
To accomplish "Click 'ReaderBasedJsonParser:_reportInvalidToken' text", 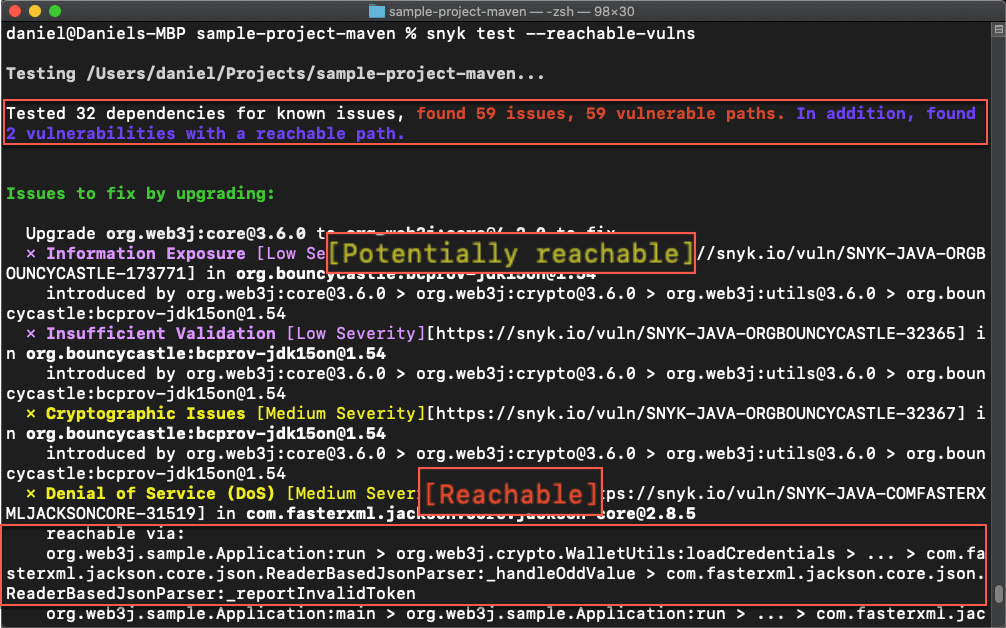I will coord(211,593).
